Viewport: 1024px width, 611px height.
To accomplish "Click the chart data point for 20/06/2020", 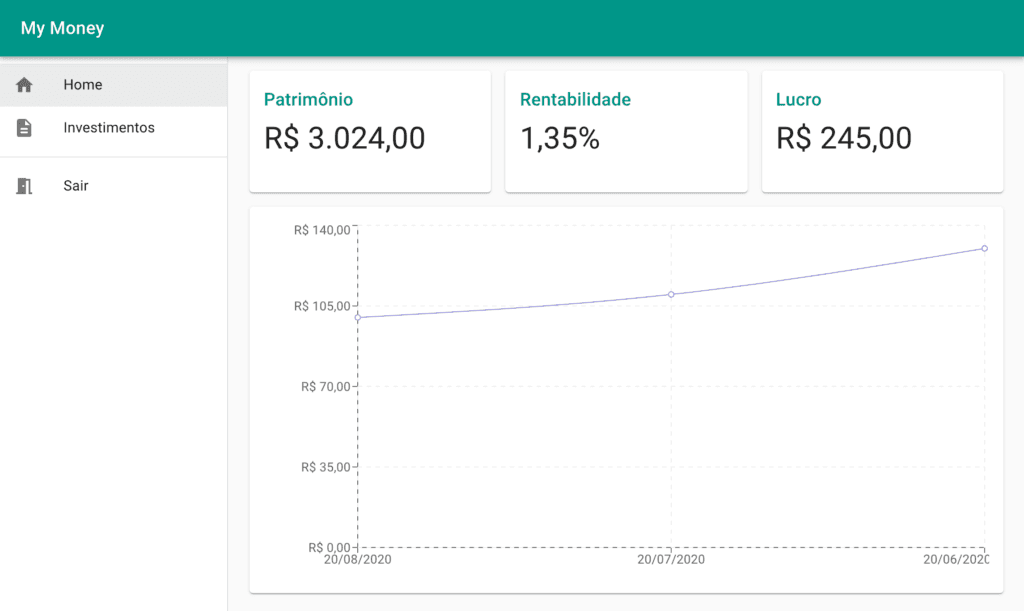I will pyautogui.click(x=984, y=248).
